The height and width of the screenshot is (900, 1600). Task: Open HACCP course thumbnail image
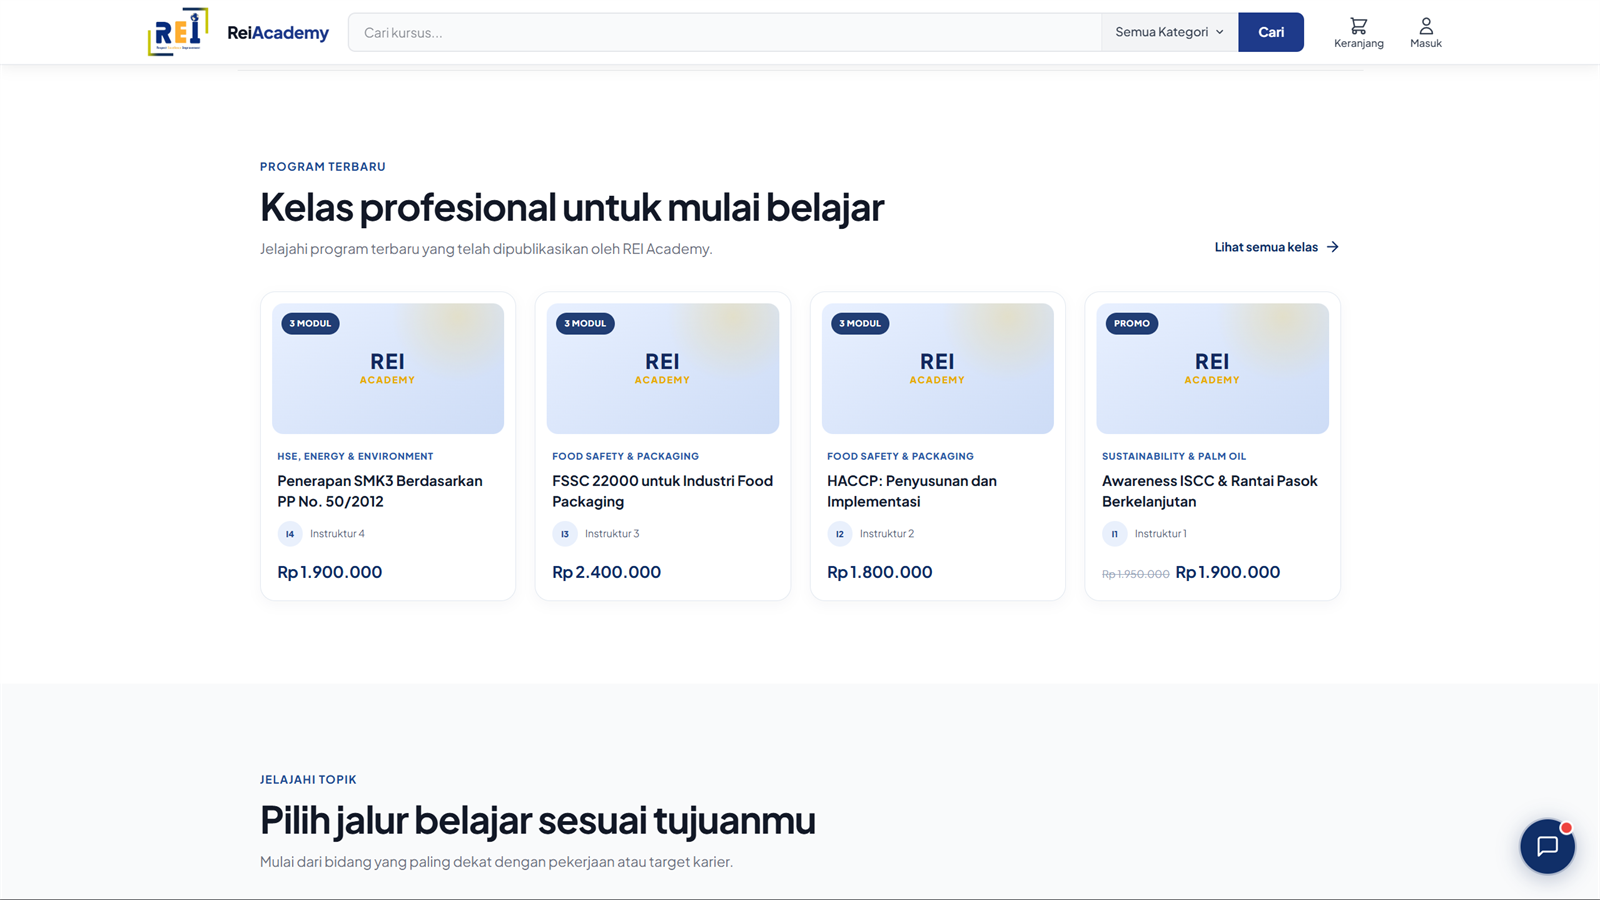coord(938,369)
